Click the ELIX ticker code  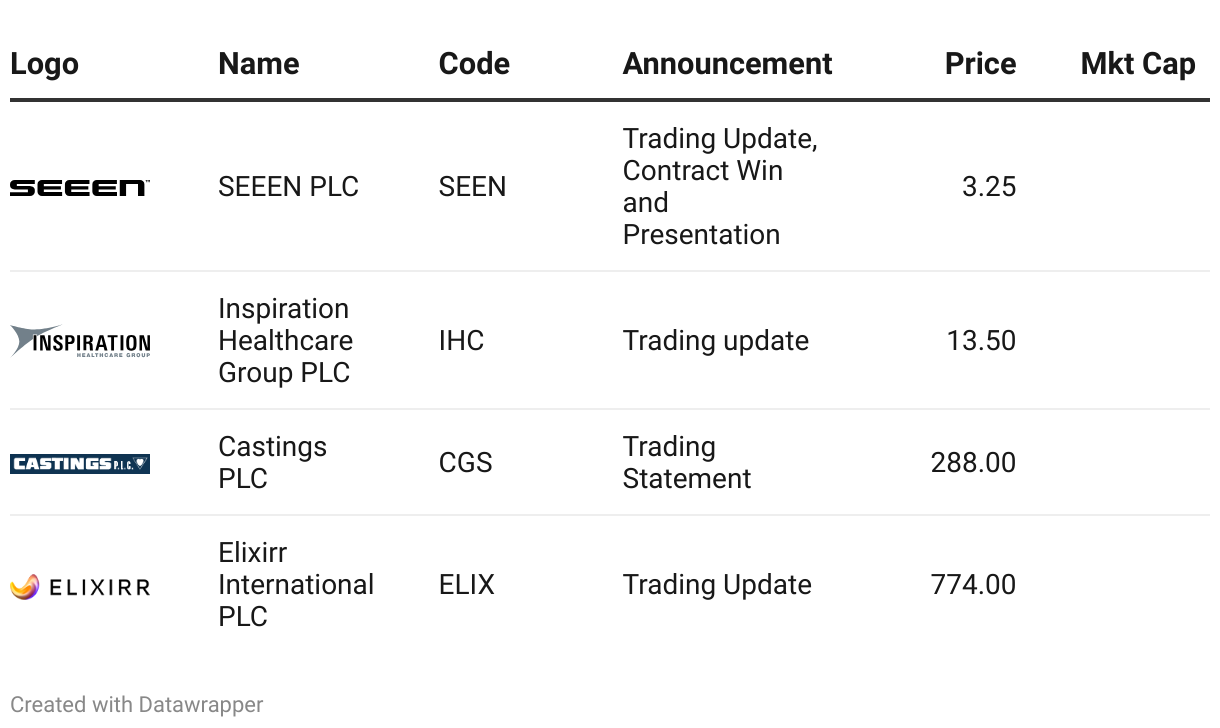[467, 585]
